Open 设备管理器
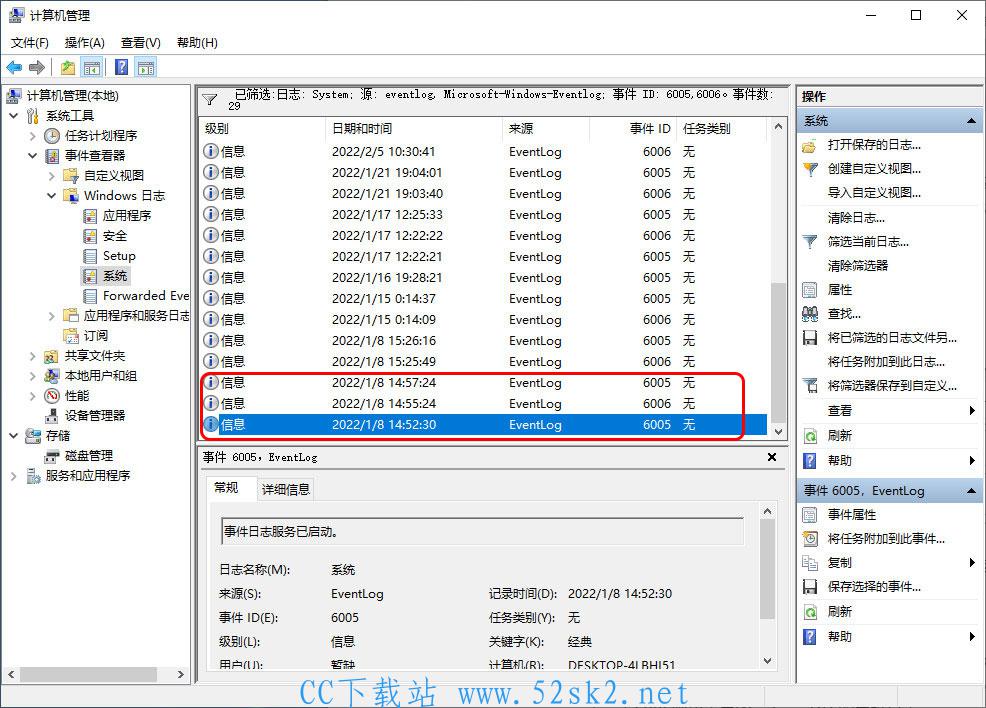The width and height of the screenshot is (986, 708). (94, 416)
